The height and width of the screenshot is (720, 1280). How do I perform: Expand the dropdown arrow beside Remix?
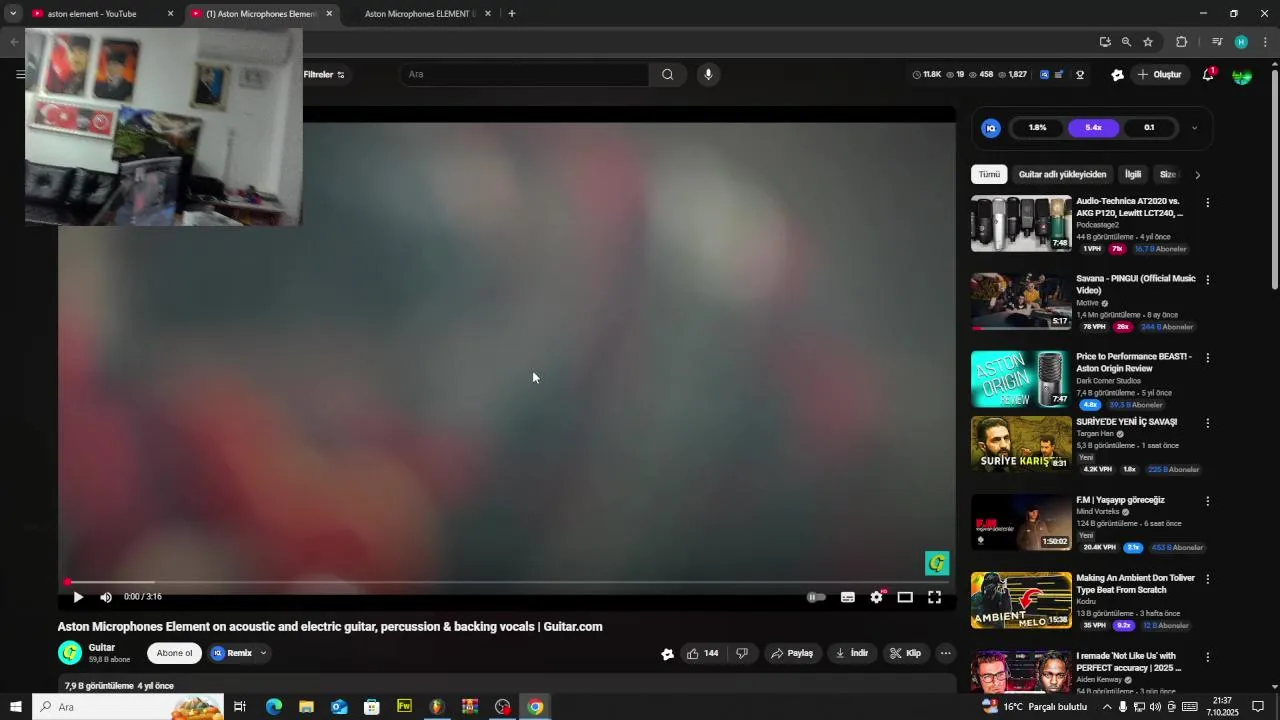tap(263, 653)
